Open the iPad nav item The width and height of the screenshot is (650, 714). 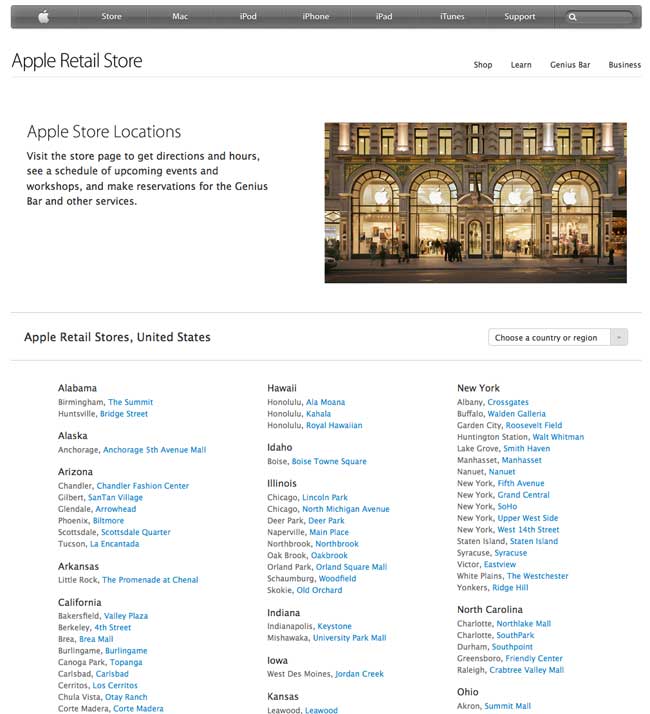[x=384, y=17]
